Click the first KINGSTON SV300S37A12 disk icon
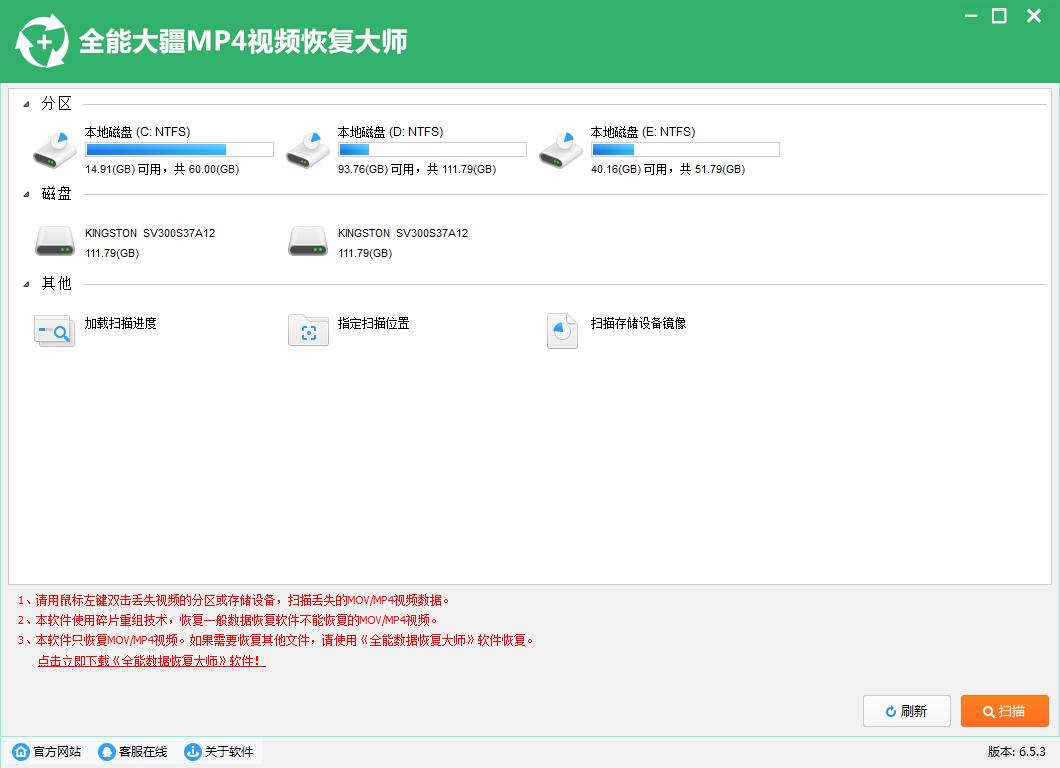Viewport: 1060px width, 768px height. 54,241
